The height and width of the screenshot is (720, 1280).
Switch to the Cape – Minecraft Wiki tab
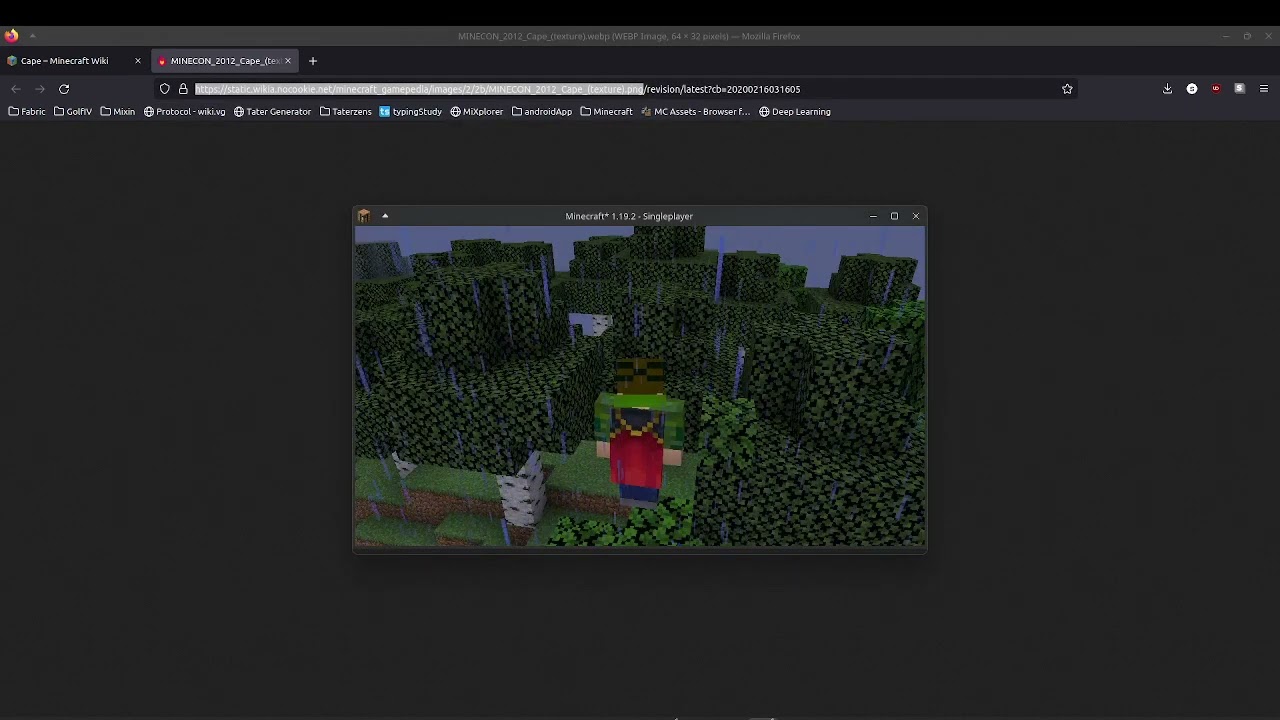[x=64, y=61]
